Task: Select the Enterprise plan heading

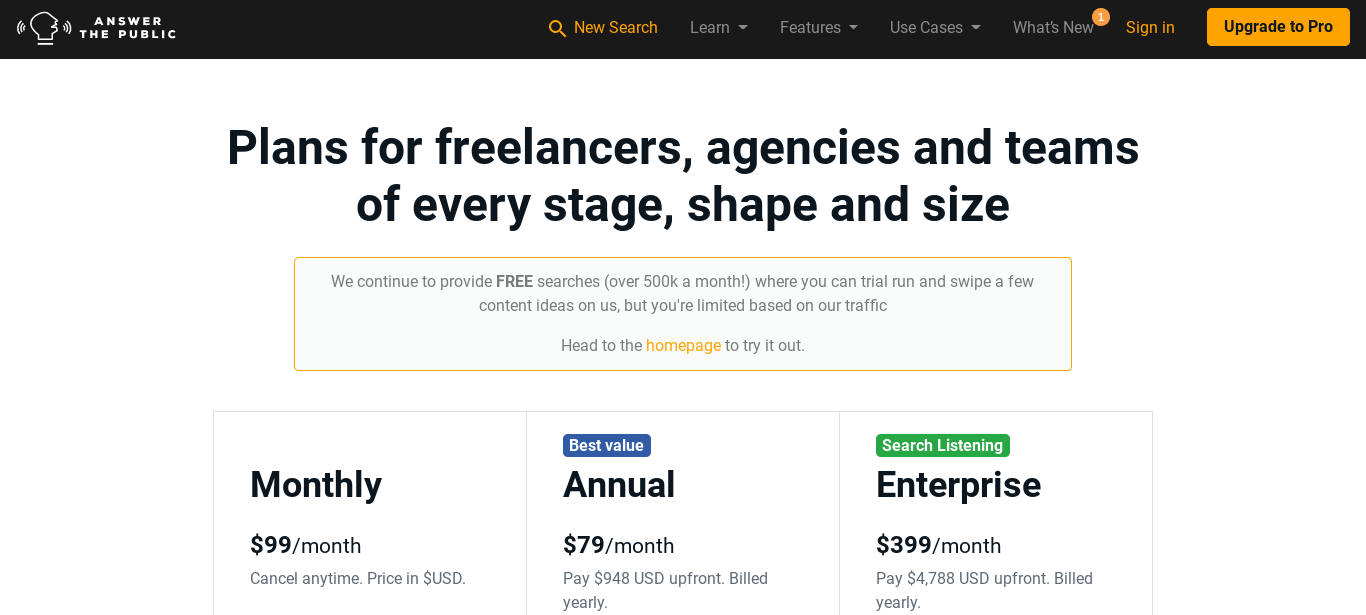Action: click(x=958, y=485)
